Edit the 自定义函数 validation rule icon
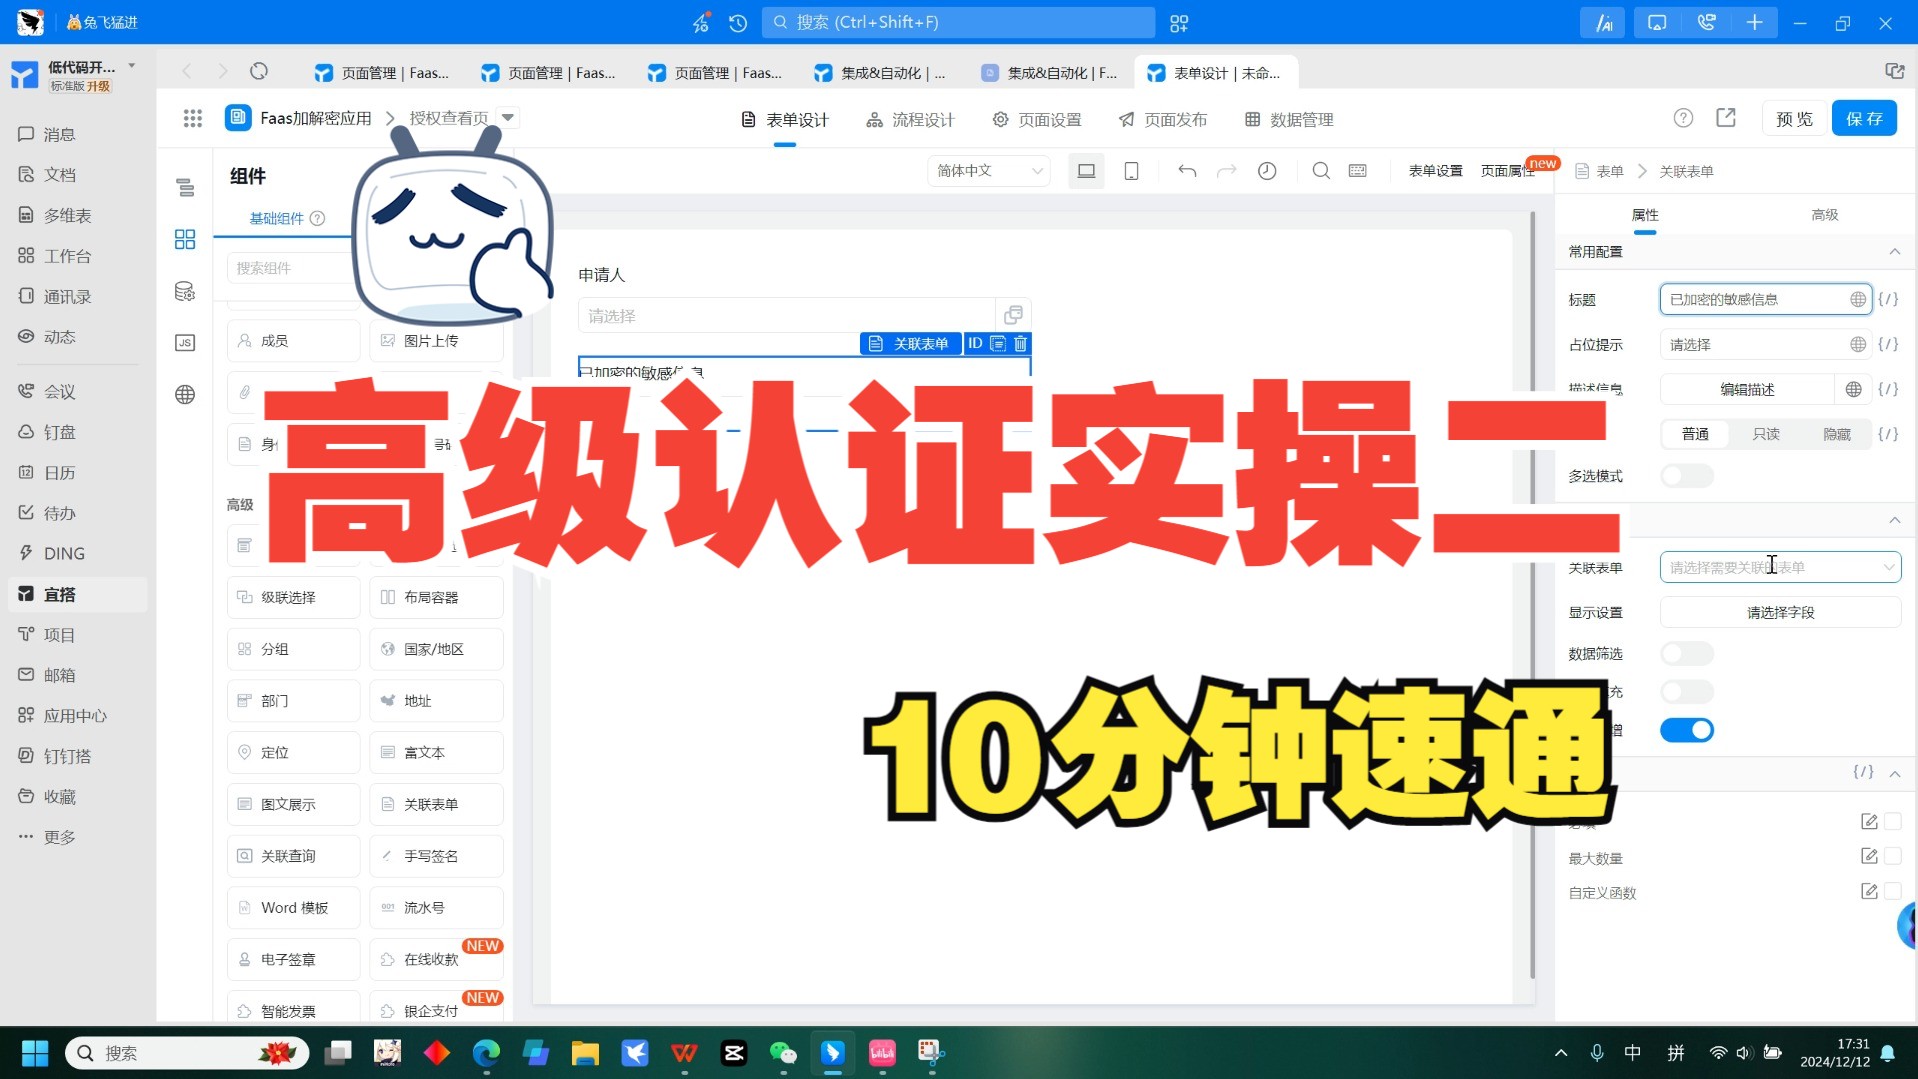Image resolution: width=1918 pixels, height=1079 pixels. (x=1869, y=892)
